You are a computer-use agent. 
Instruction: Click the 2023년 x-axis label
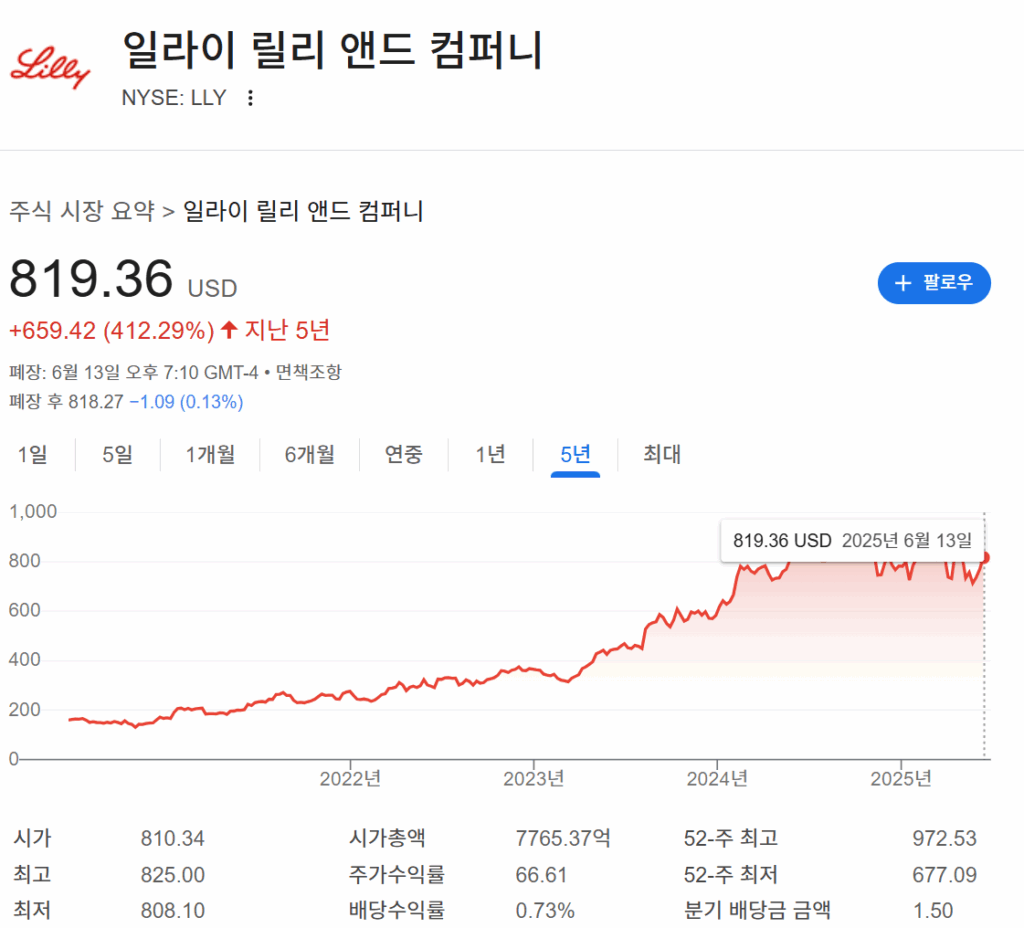[534, 778]
